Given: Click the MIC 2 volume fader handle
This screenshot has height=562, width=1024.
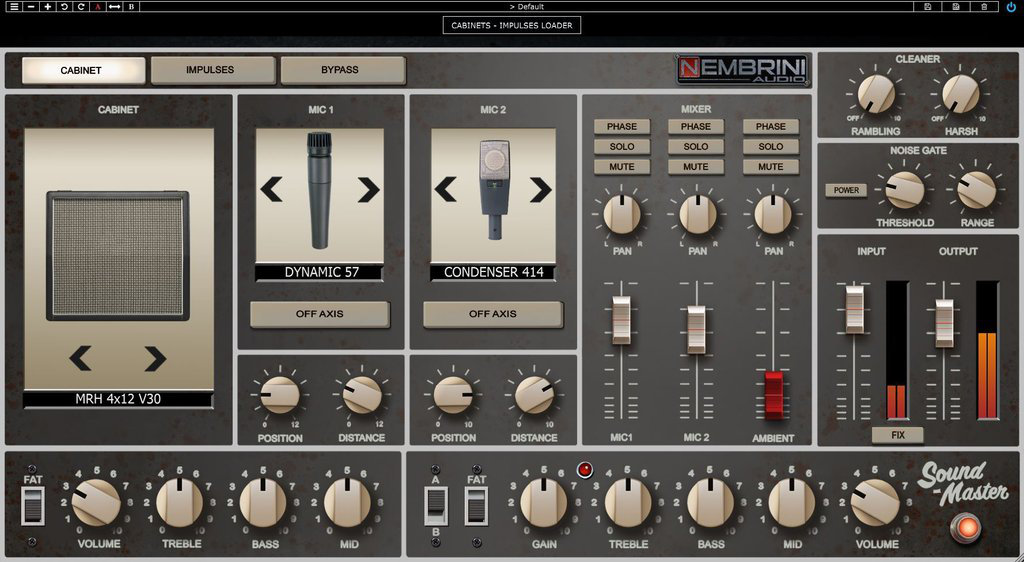Looking at the screenshot, I should click(x=696, y=330).
